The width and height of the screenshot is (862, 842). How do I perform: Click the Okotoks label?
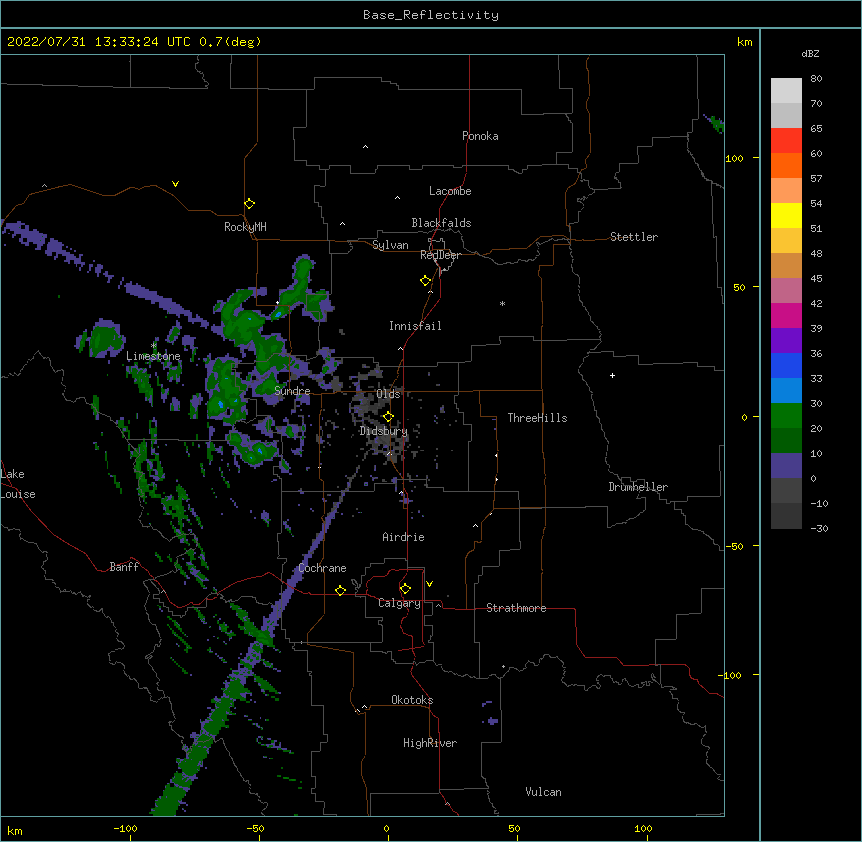tap(412, 700)
